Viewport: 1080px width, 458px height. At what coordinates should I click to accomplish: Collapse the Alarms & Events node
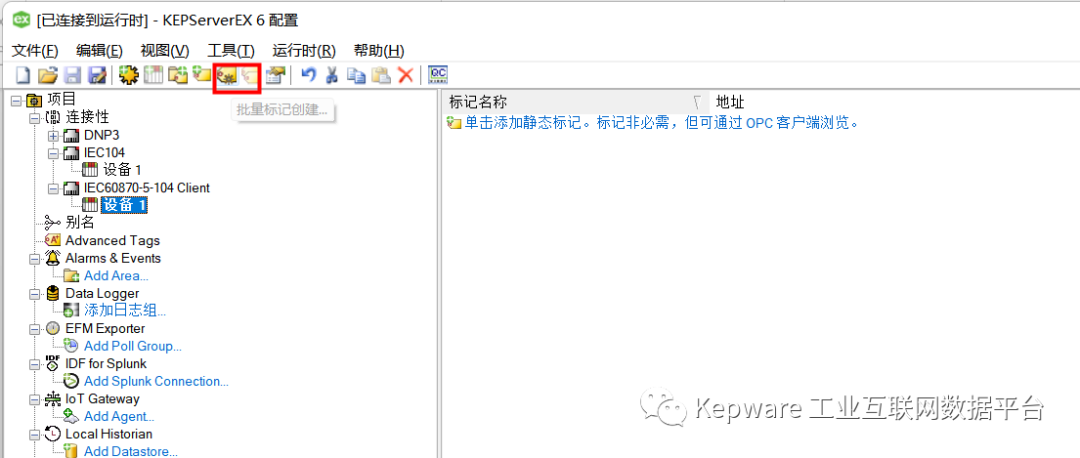click(34, 259)
